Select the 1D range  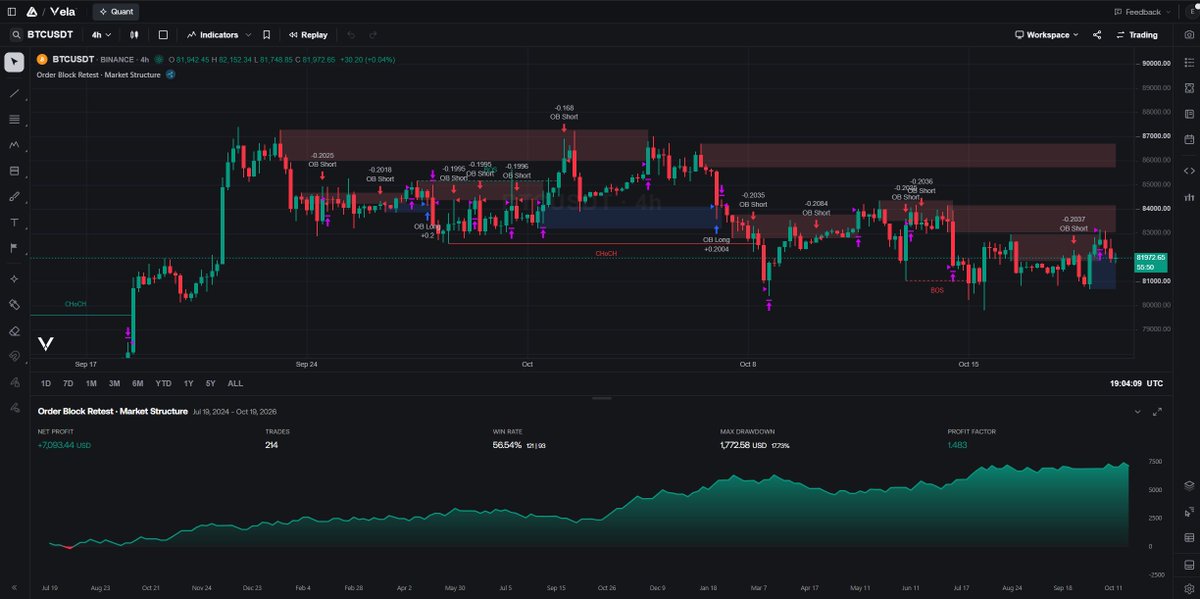46,383
